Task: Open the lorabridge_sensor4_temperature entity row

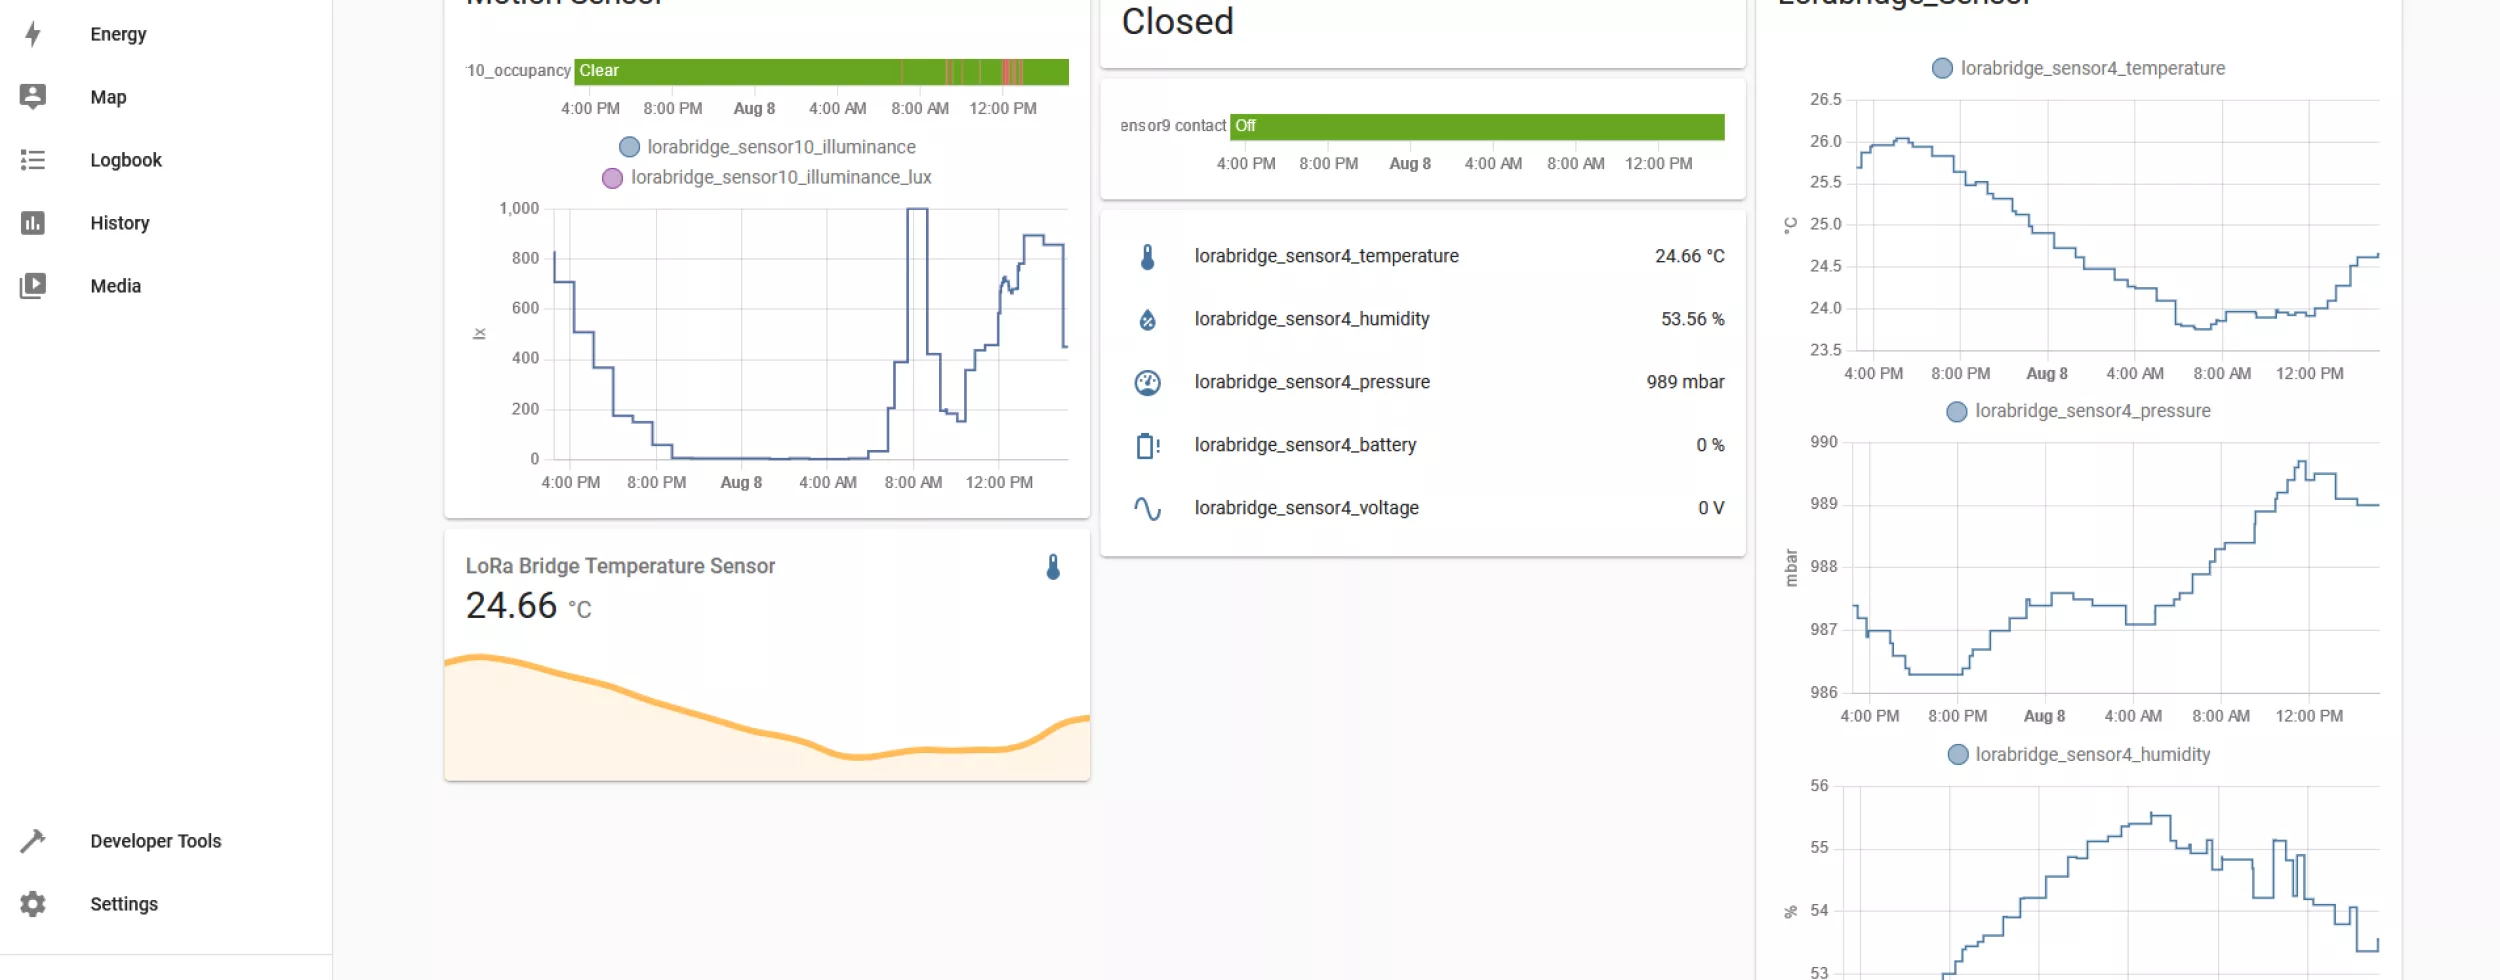Action: pos(1327,256)
